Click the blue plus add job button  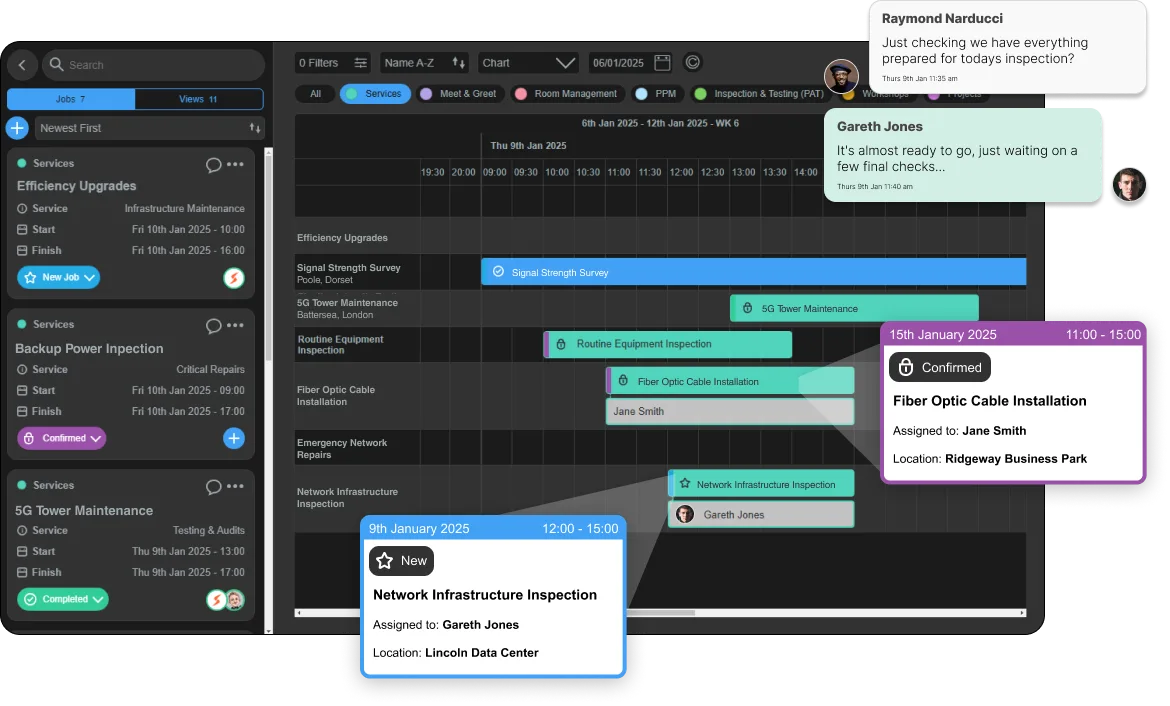click(x=17, y=128)
